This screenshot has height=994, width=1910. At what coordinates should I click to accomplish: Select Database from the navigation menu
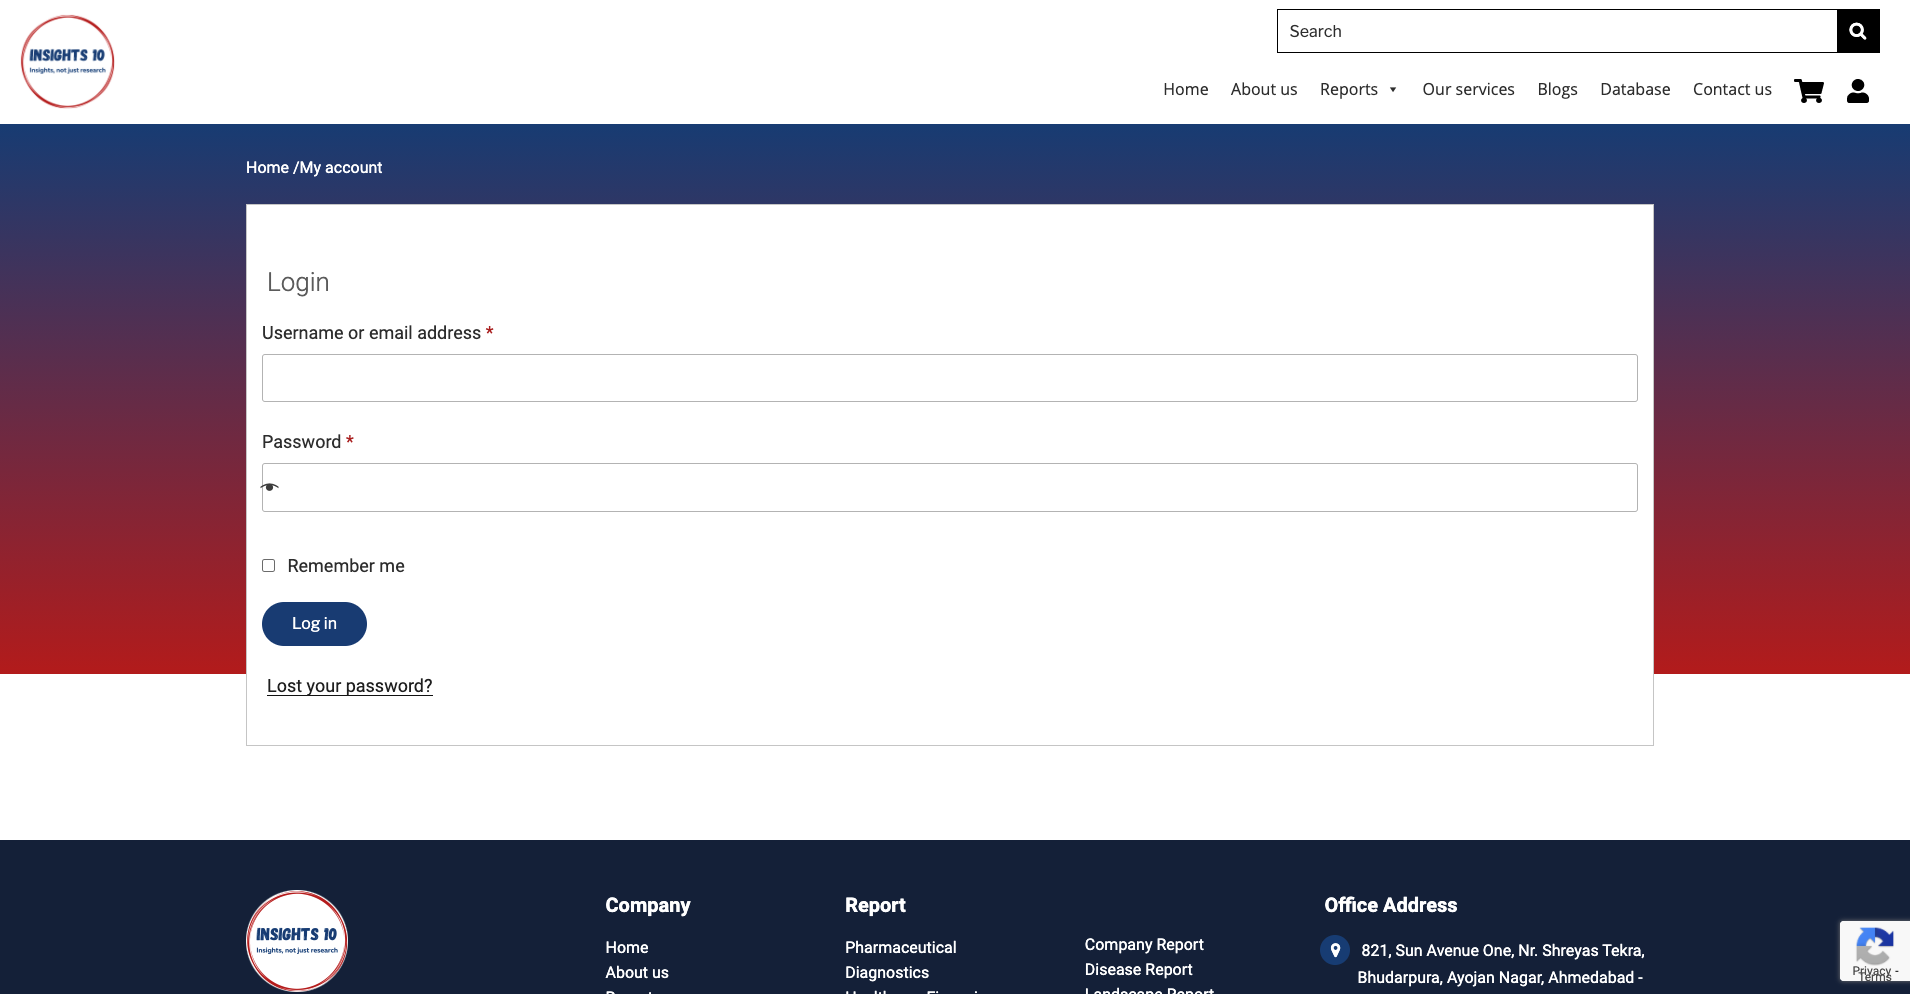pos(1635,89)
